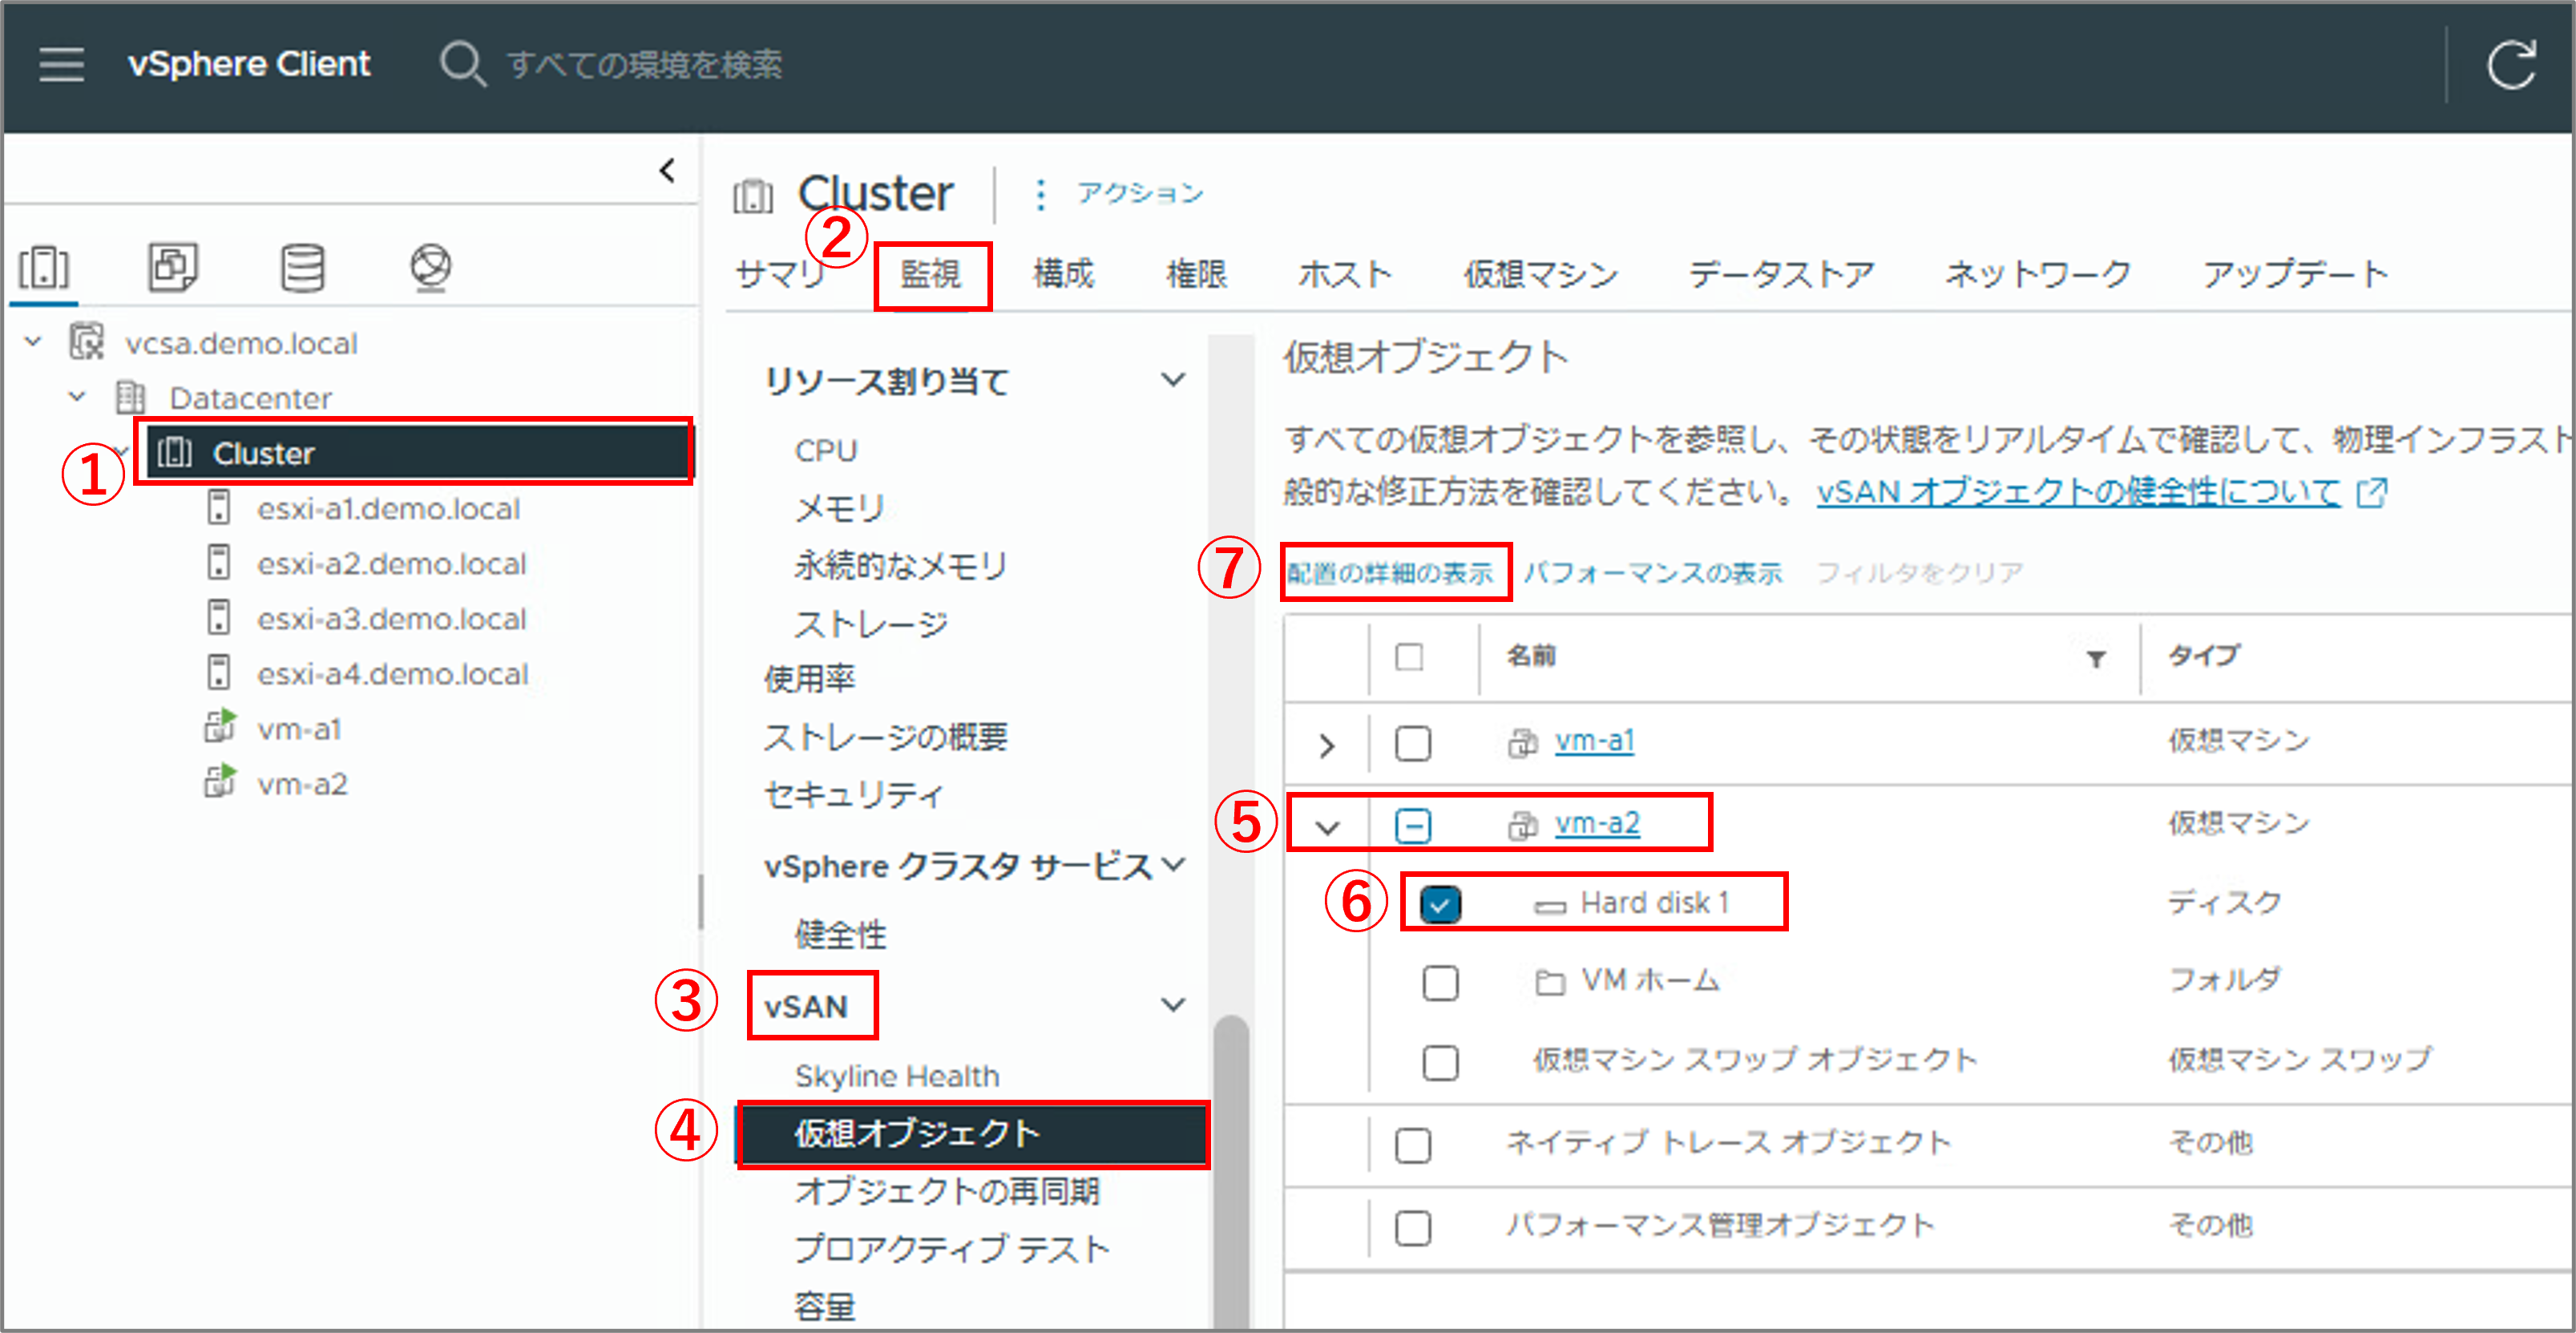Collapse the vSphere クラスタ サービス section
Image resolution: width=2576 pixels, height=1333 pixels.
(x=1174, y=864)
